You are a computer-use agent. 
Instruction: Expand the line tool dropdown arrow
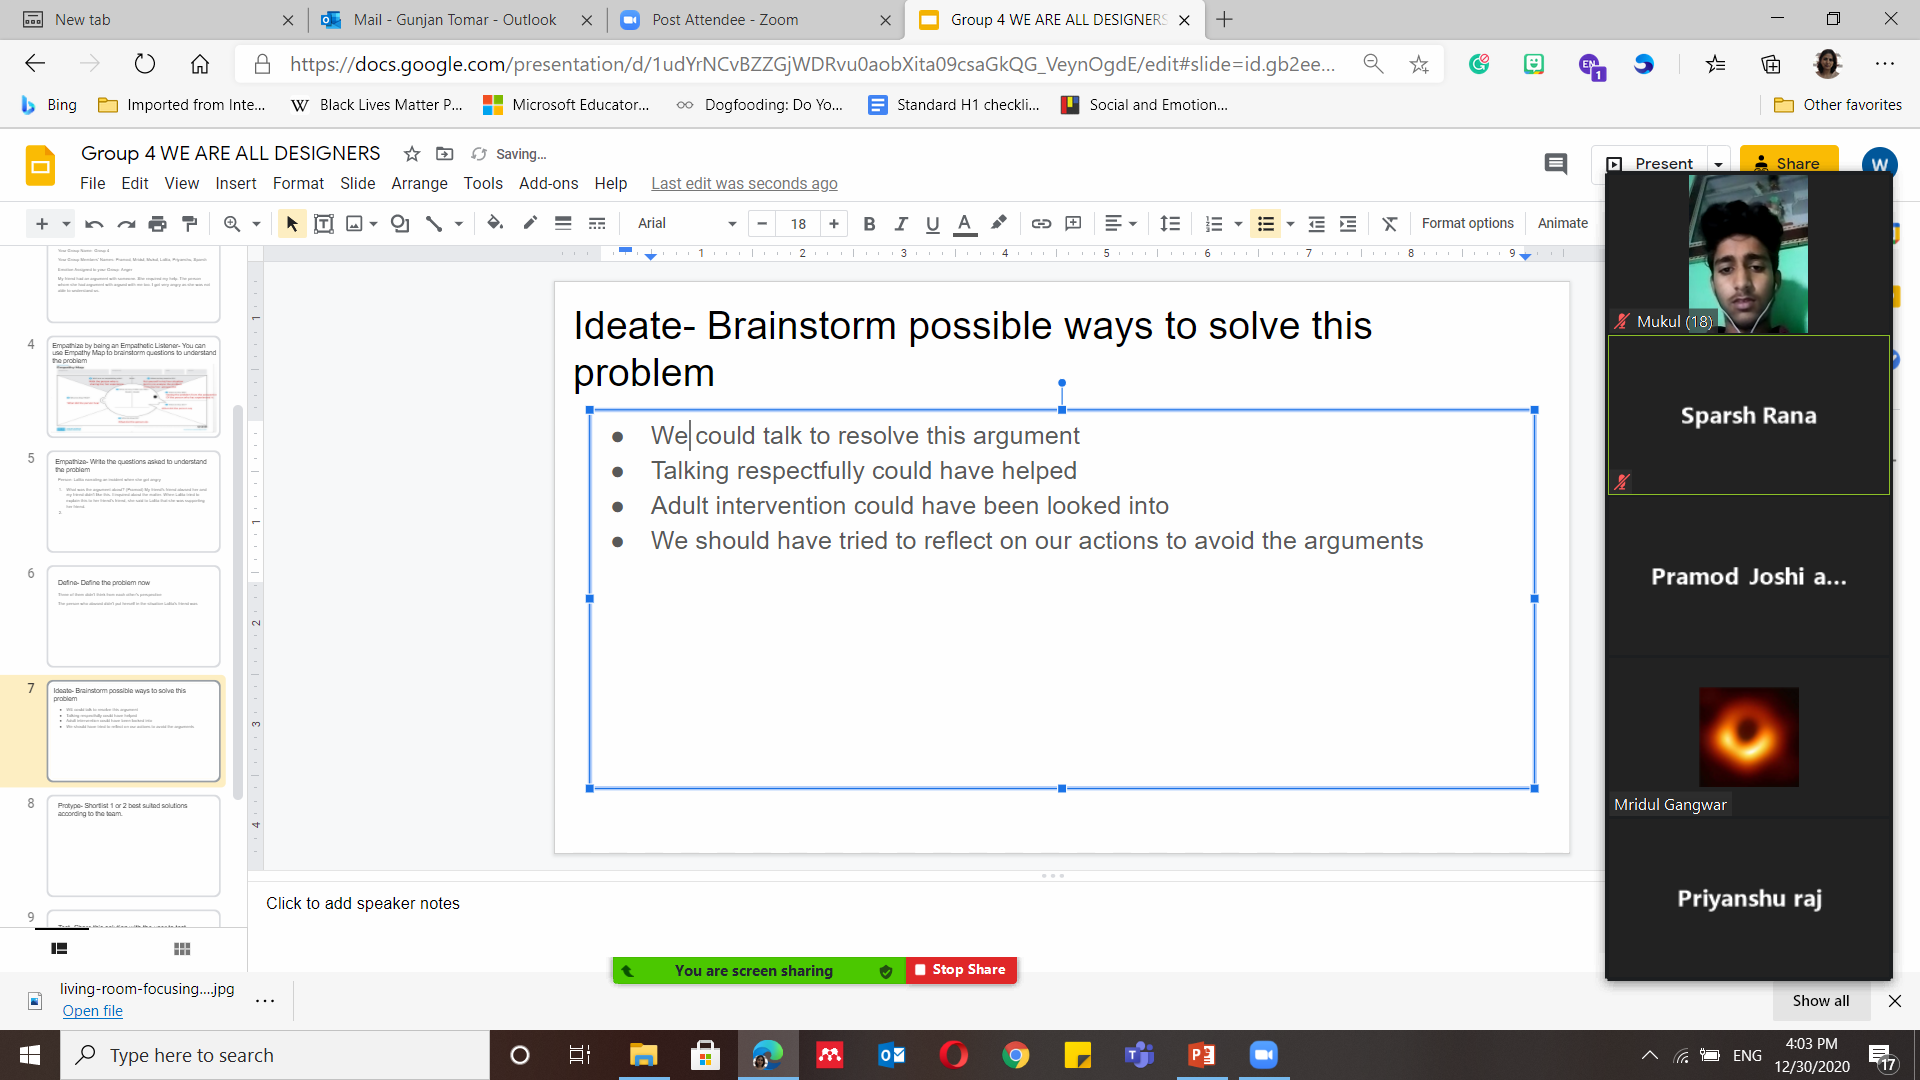(x=459, y=224)
